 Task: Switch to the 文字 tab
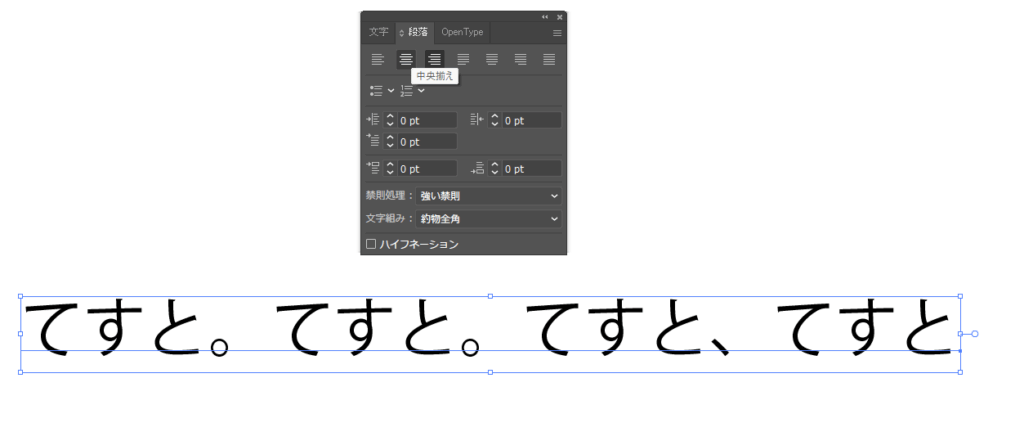[x=378, y=32]
